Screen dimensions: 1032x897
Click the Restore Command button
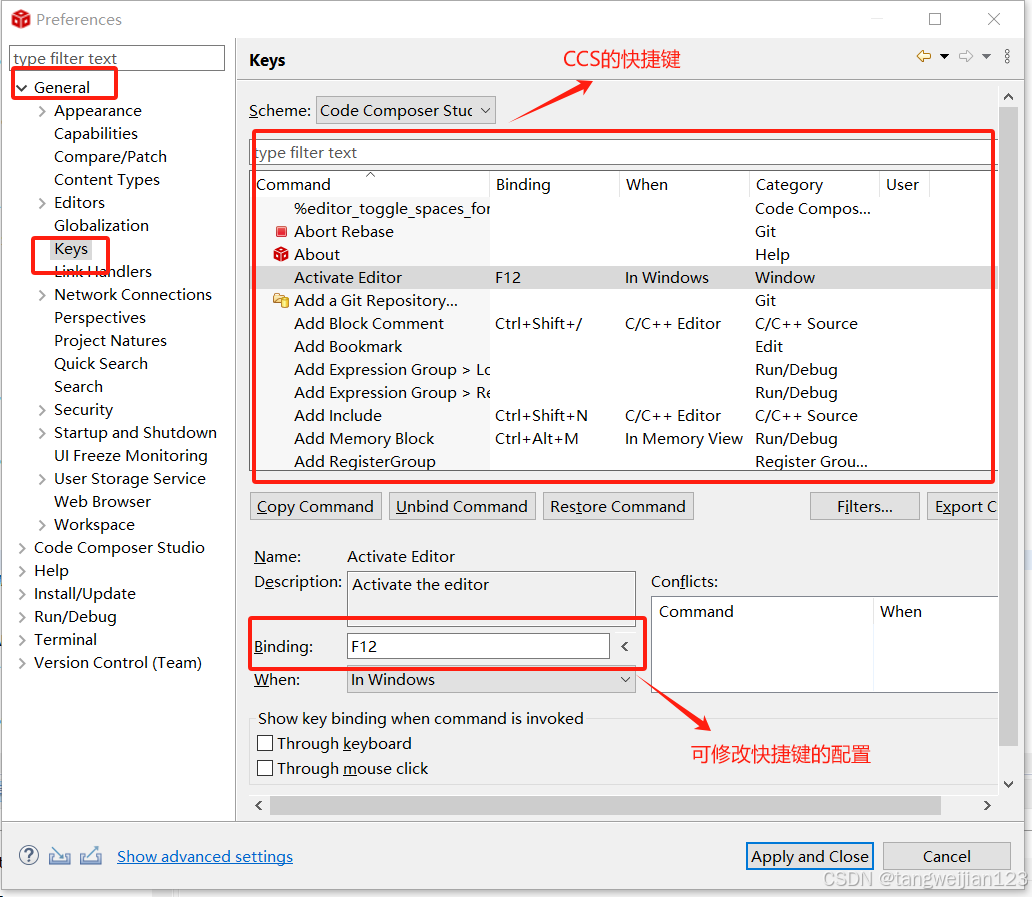click(x=618, y=506)
